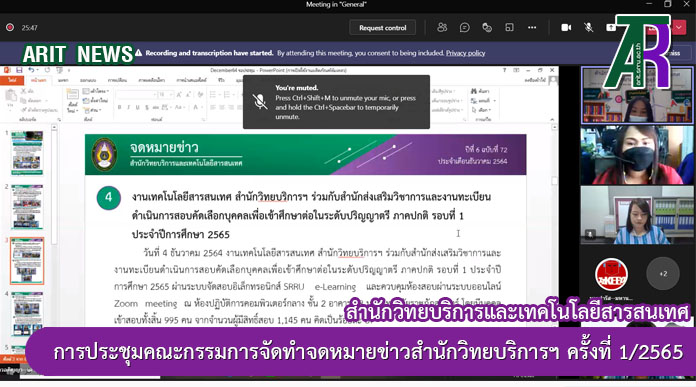Viewport: 696px width, 387px height.
Task: Toggle the camera in Teams
Action: coord(566,28)
